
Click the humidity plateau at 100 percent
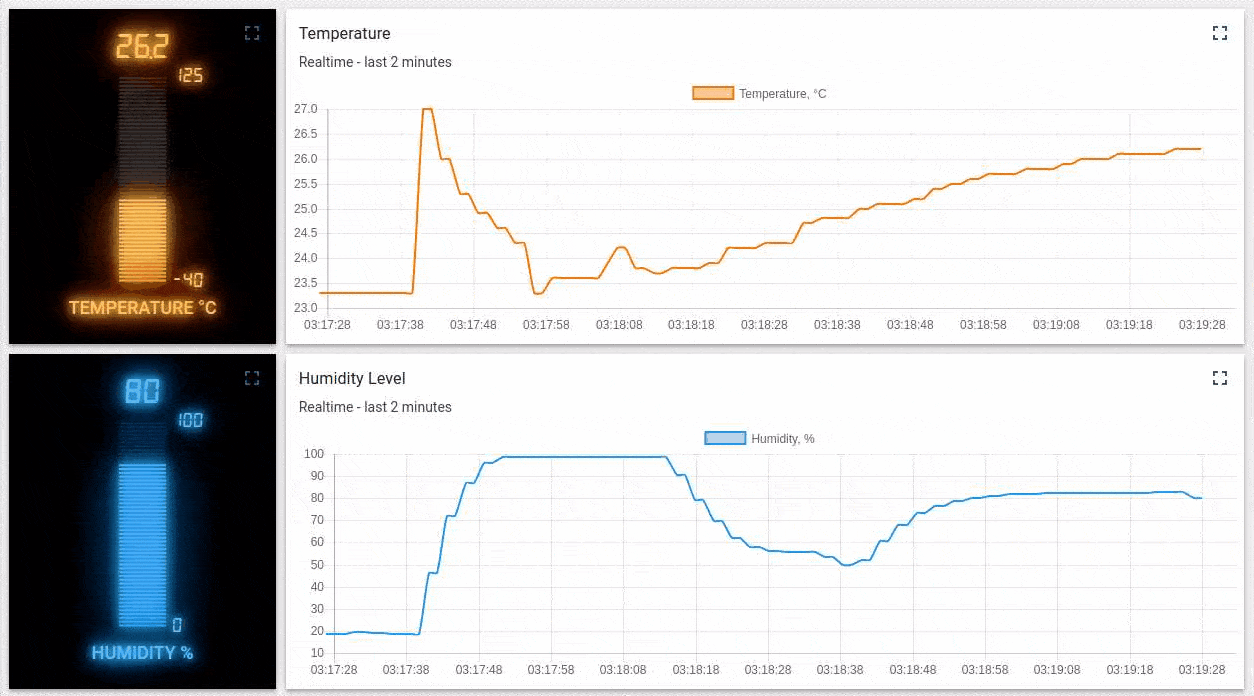click(x=585, y=457)
